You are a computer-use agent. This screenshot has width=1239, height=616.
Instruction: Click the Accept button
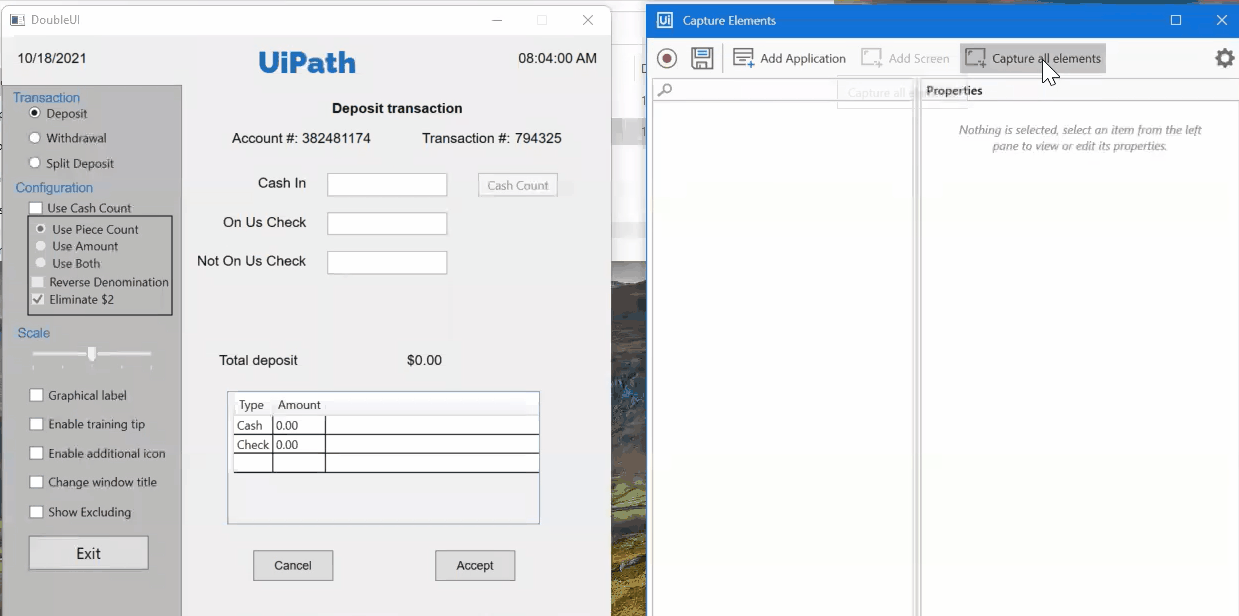[x=475, y=565]
